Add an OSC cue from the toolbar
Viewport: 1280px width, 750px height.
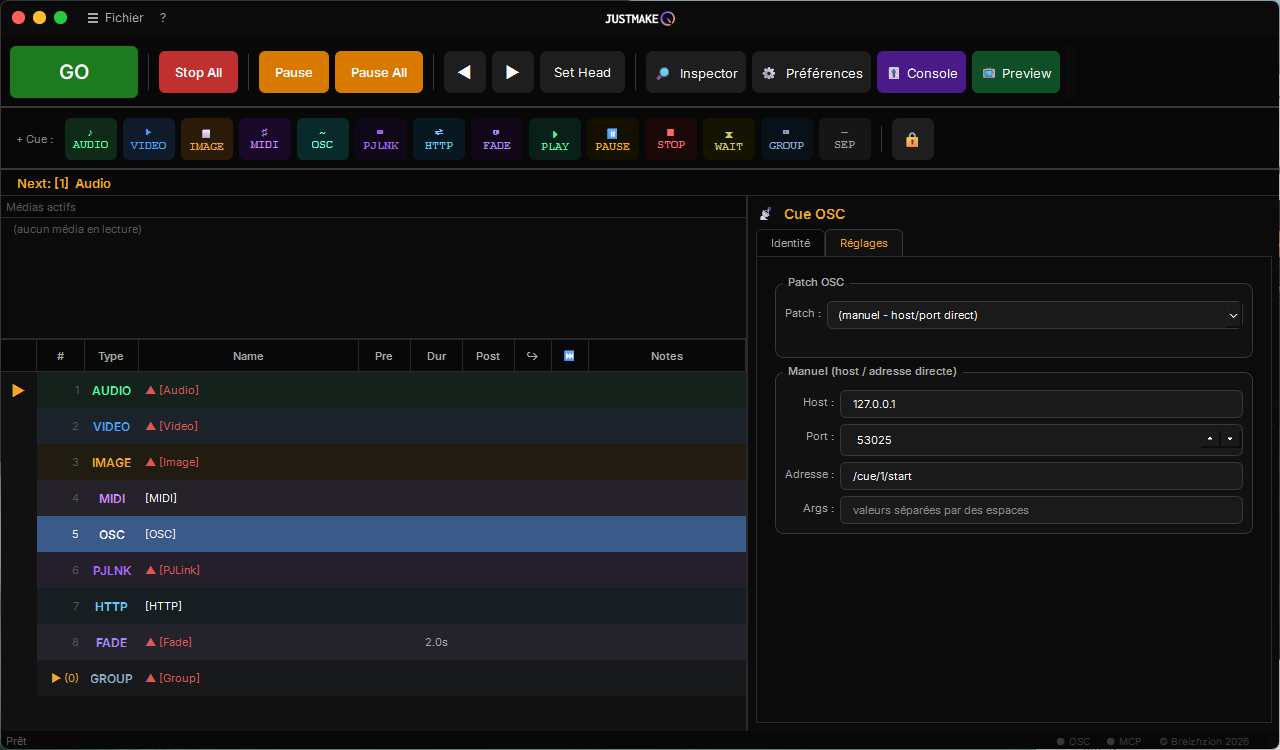click(323, 139)
